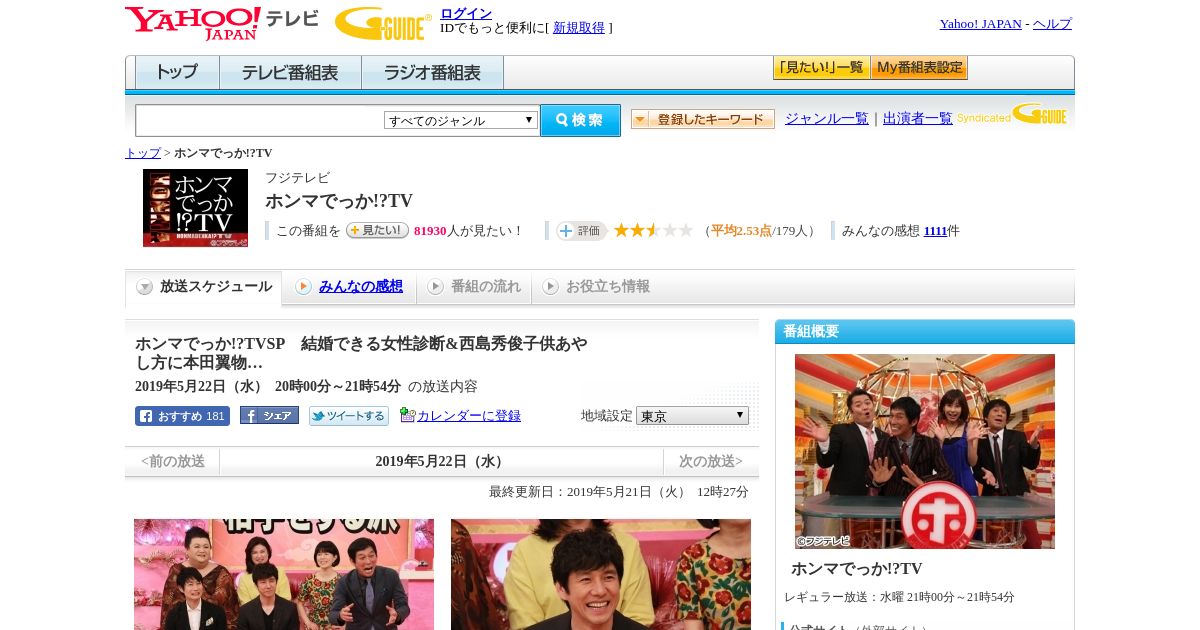Click the Facebook おすすめ 181 button
Screen dimensions: 1200x630
182,416
